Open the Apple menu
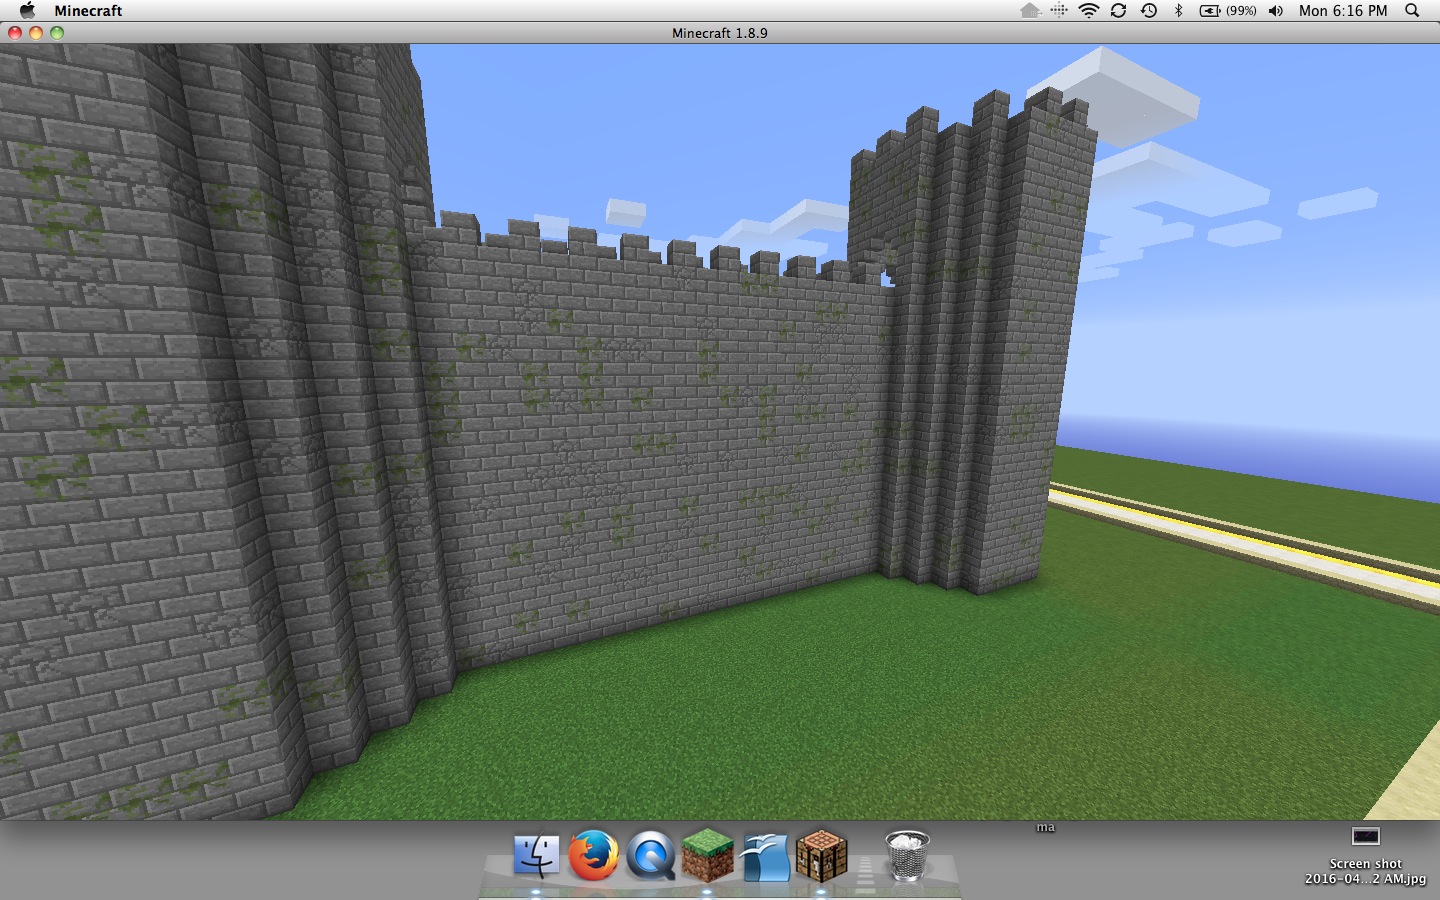 [27, 10]
